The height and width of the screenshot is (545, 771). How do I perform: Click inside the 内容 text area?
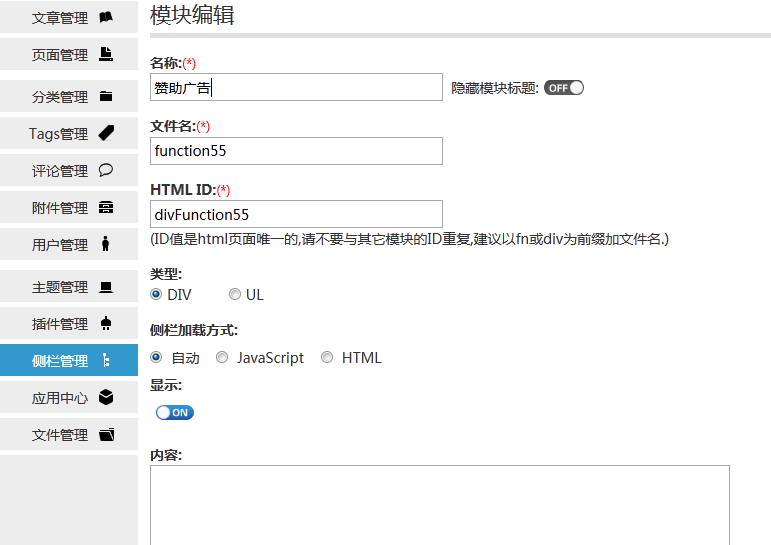(440, 505)
